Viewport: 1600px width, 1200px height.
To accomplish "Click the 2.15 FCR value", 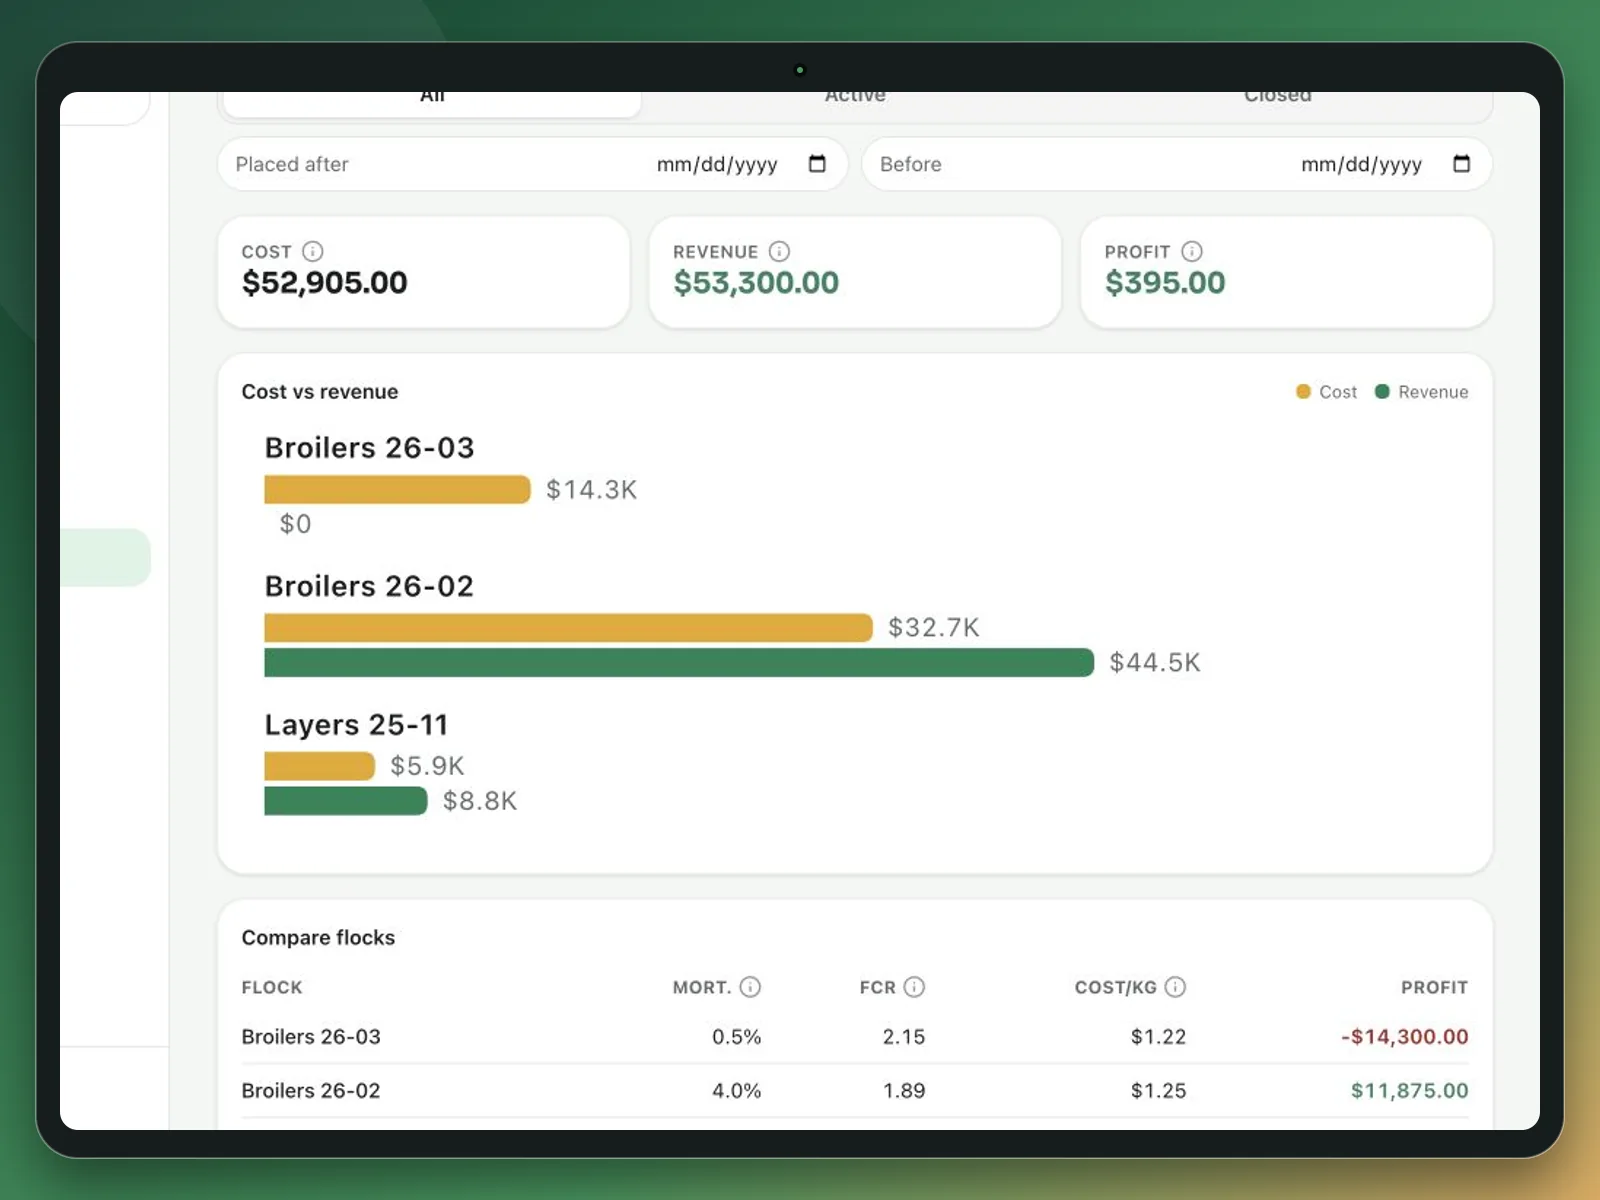I will 904,1037.
